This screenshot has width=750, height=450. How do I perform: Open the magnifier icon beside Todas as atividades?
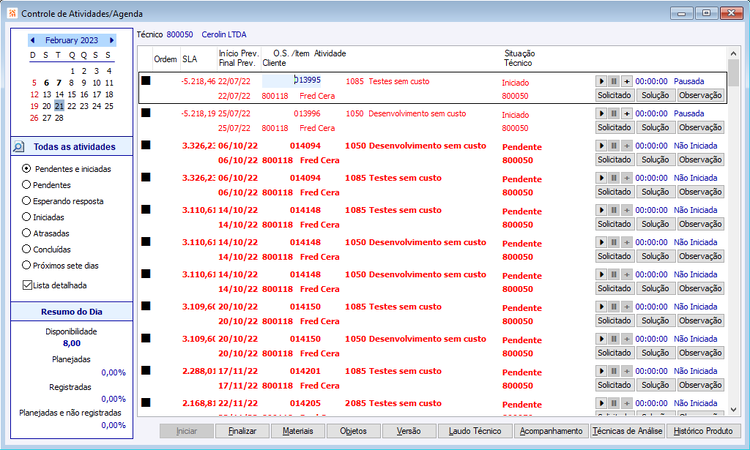click(18, 147)
